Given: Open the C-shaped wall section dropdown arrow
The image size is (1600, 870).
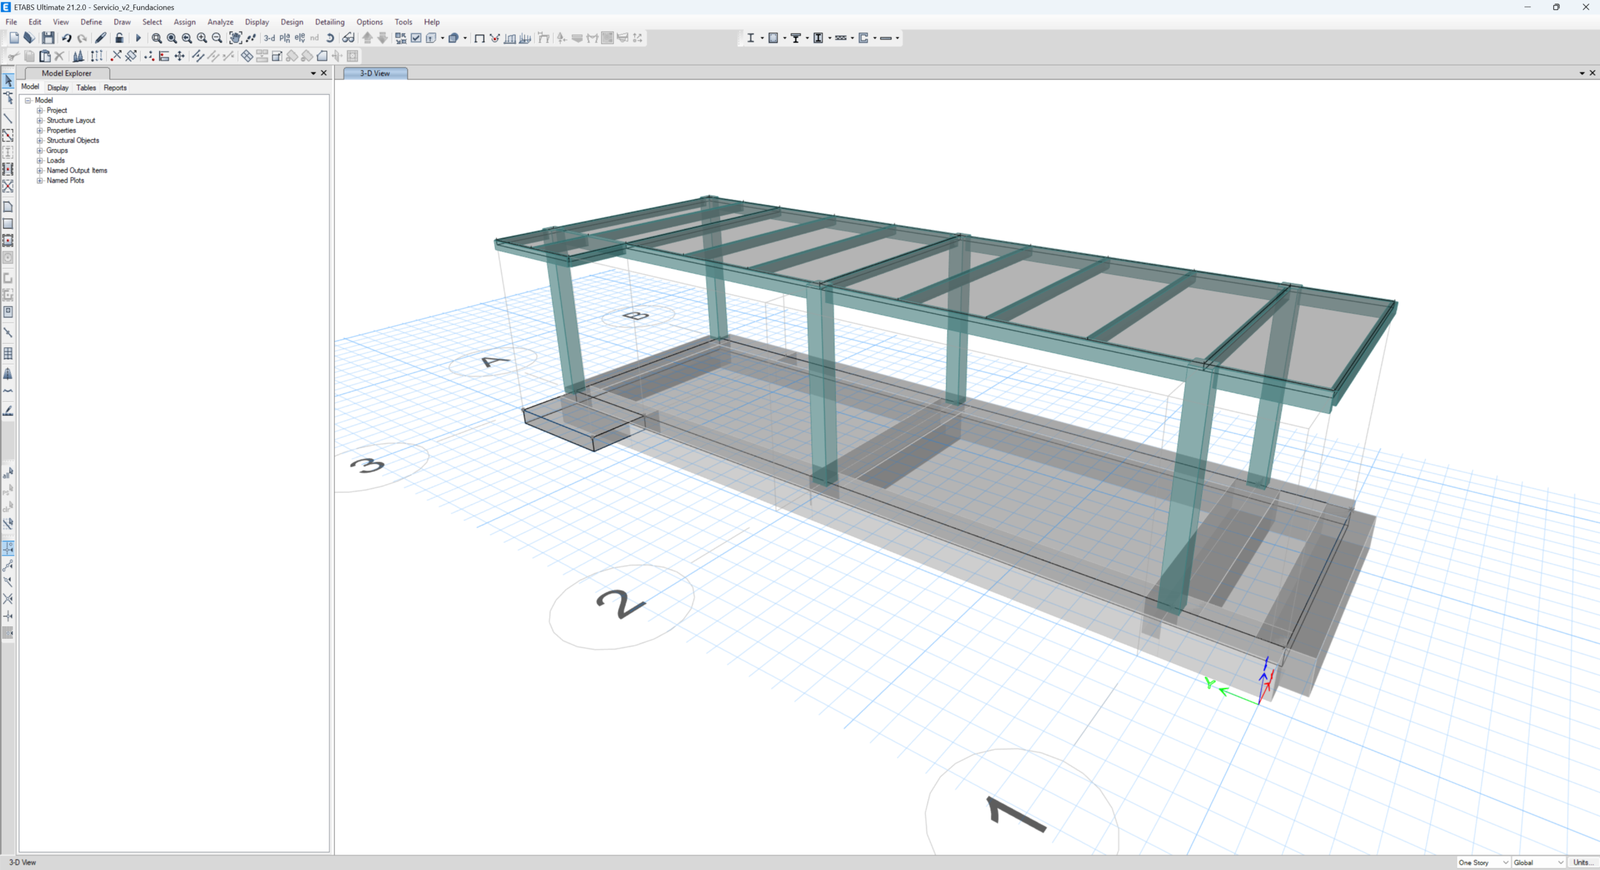Looking at the screenshot, I should (875, 38).
